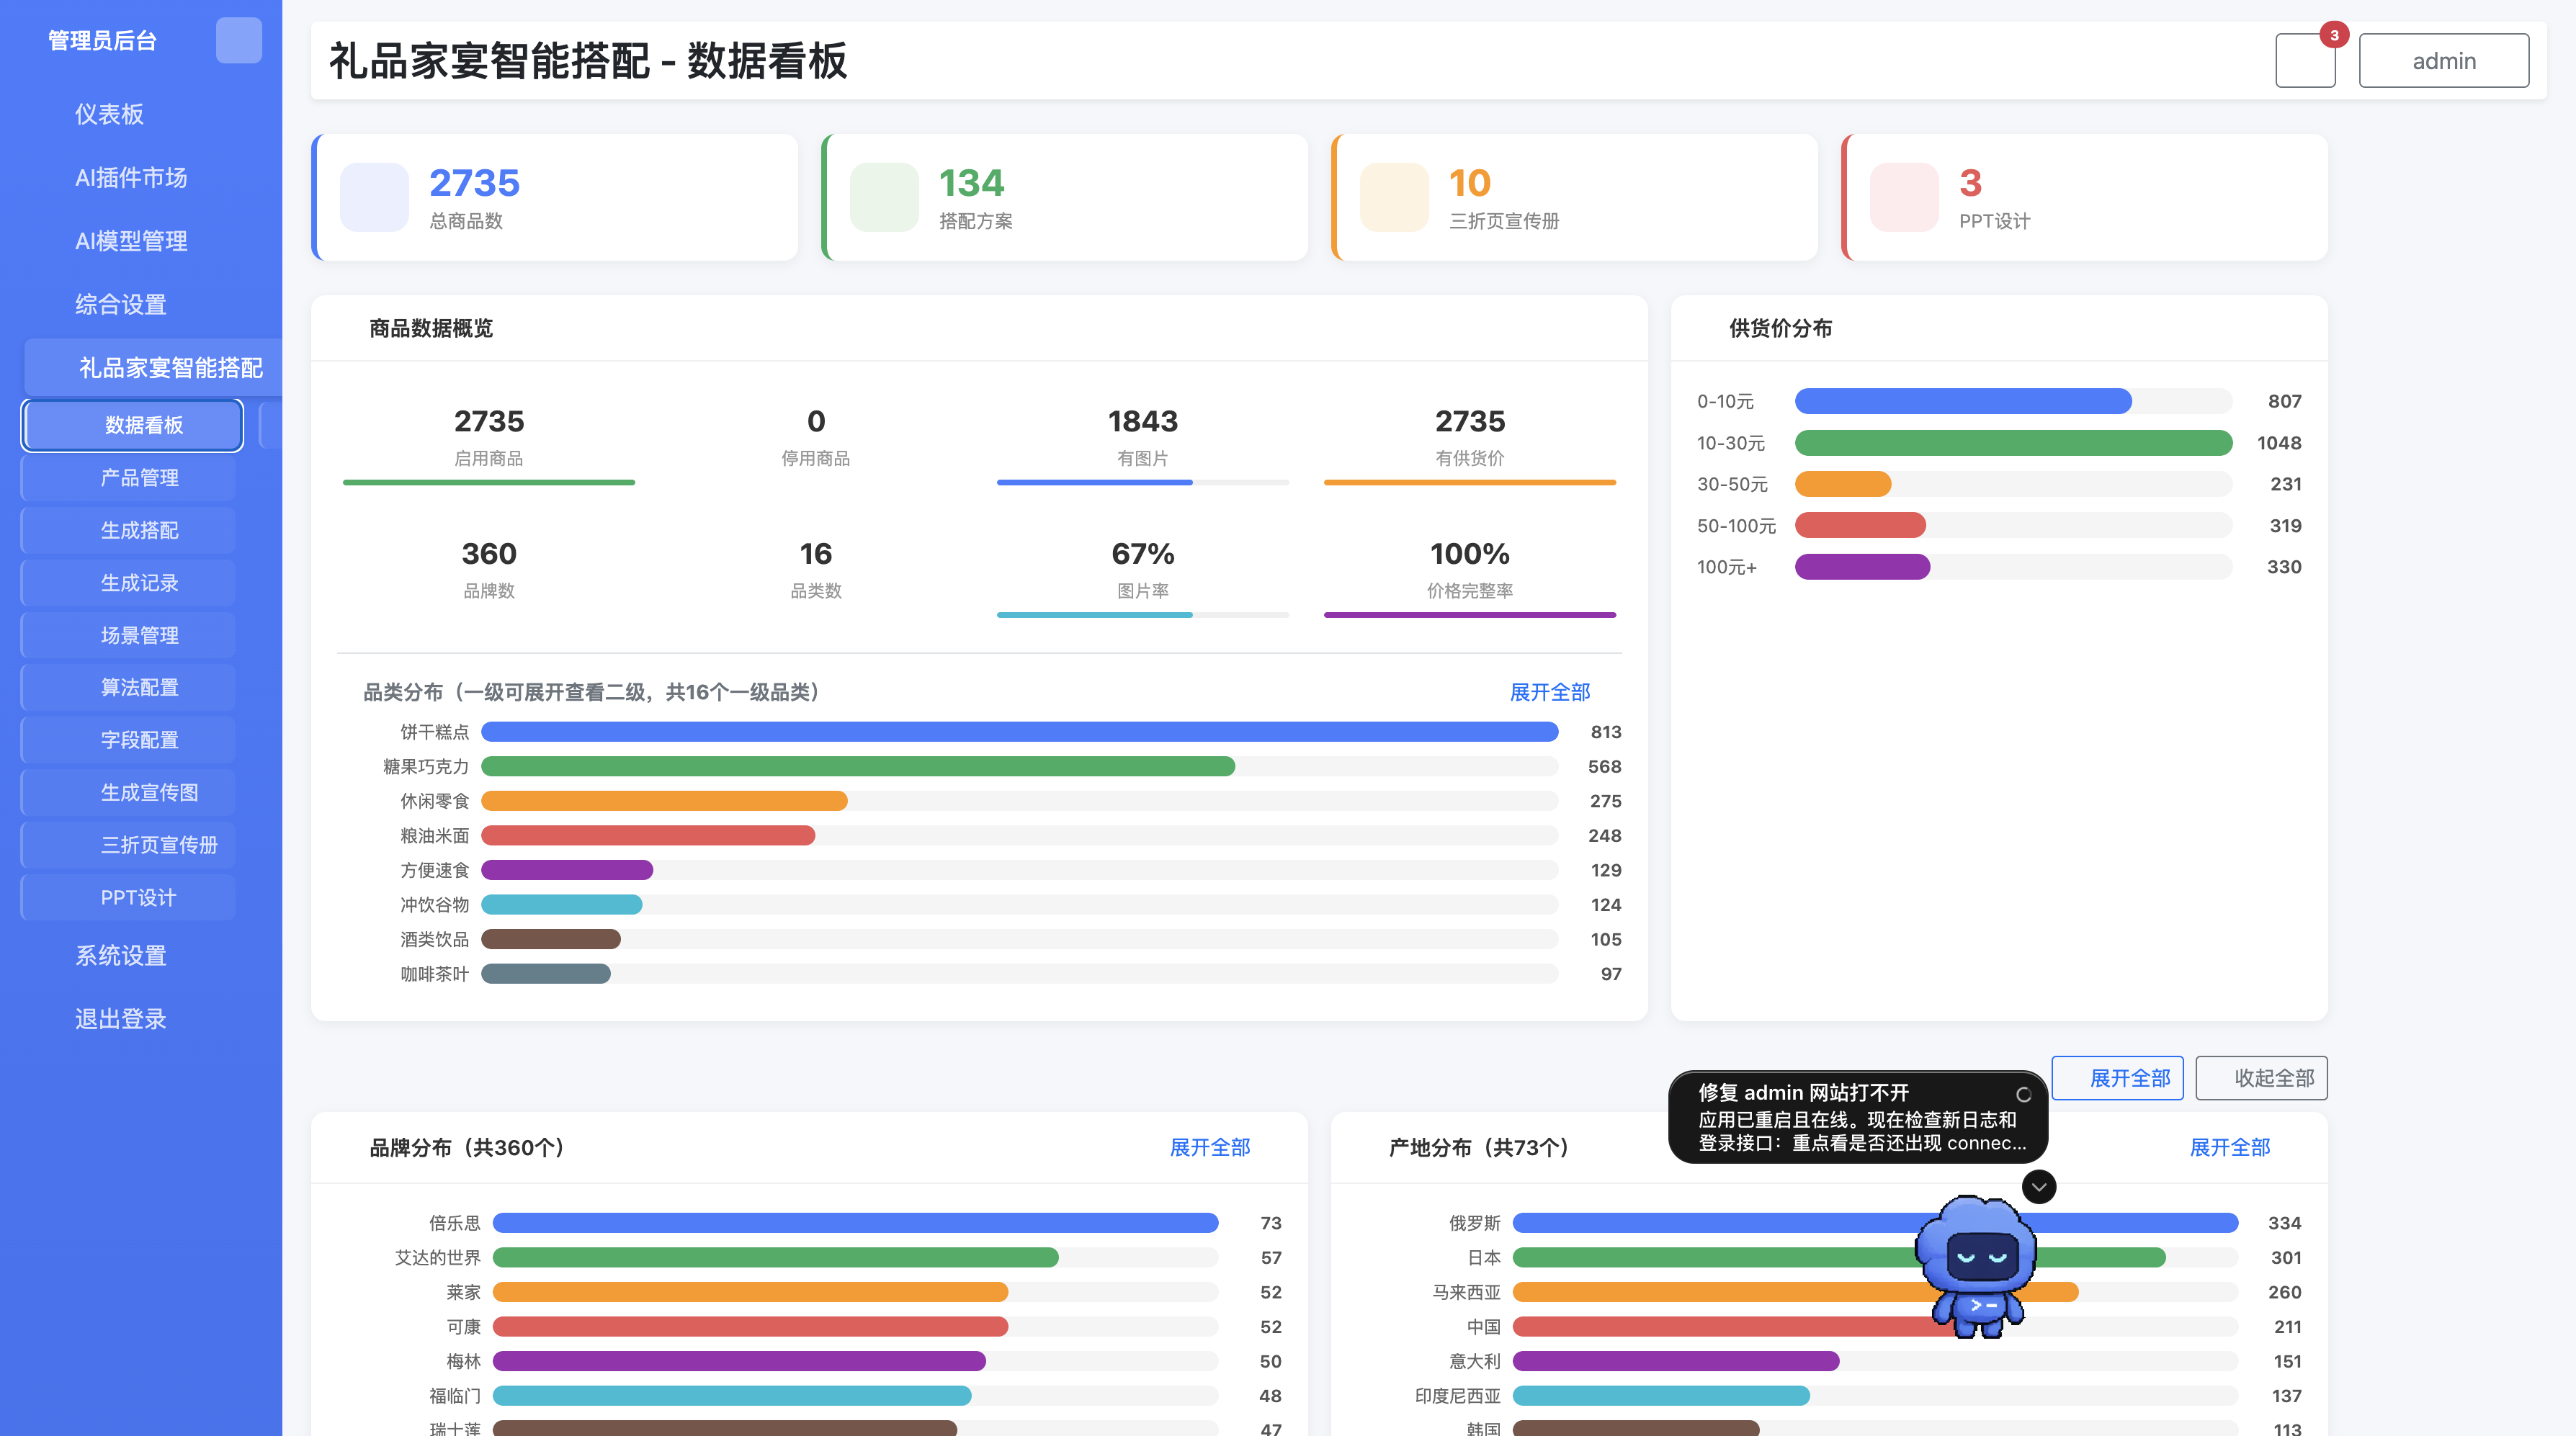
Task: Click the 360 品牌数 statistic
Action: click(489, 570)
